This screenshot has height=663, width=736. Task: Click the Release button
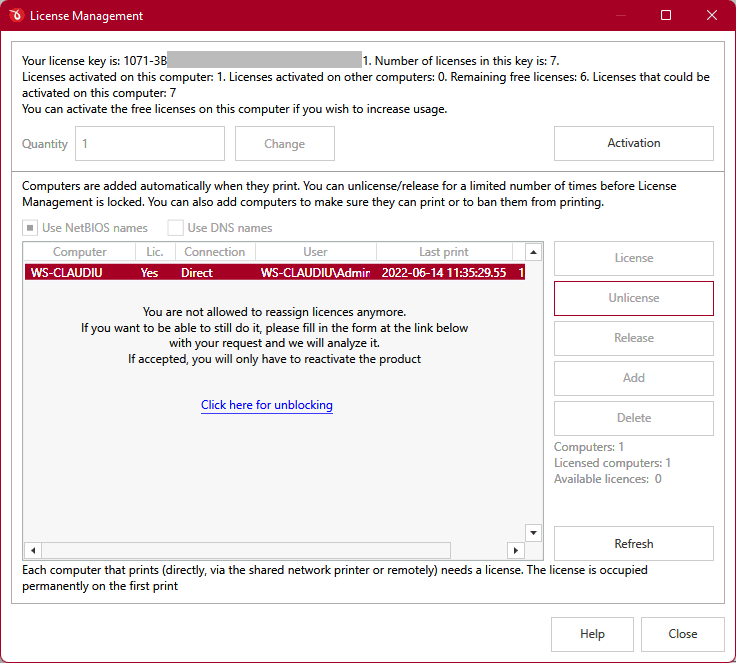tap(634, 338)
